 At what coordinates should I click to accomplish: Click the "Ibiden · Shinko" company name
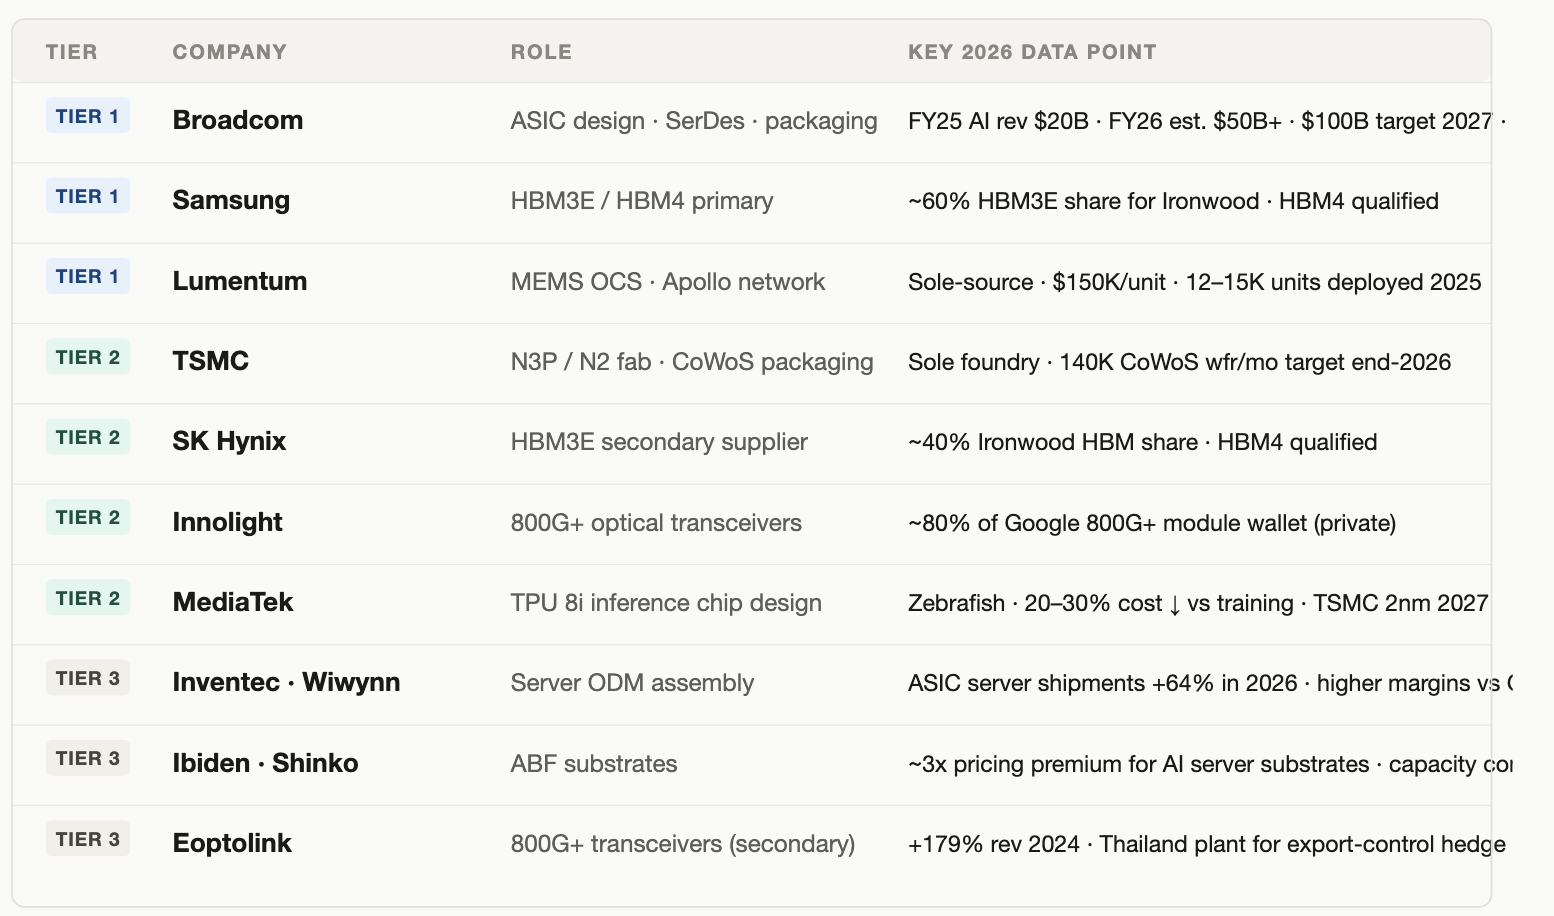coord(266,763)
